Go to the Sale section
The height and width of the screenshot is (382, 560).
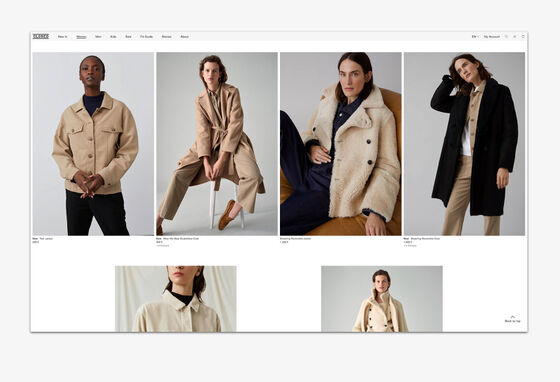point(128,37)
